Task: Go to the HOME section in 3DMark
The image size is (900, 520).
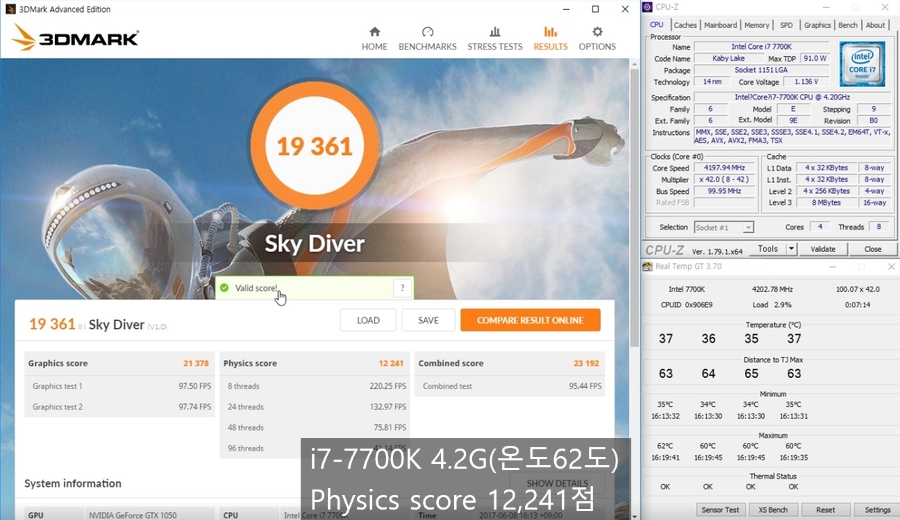Action: point(374,39)
